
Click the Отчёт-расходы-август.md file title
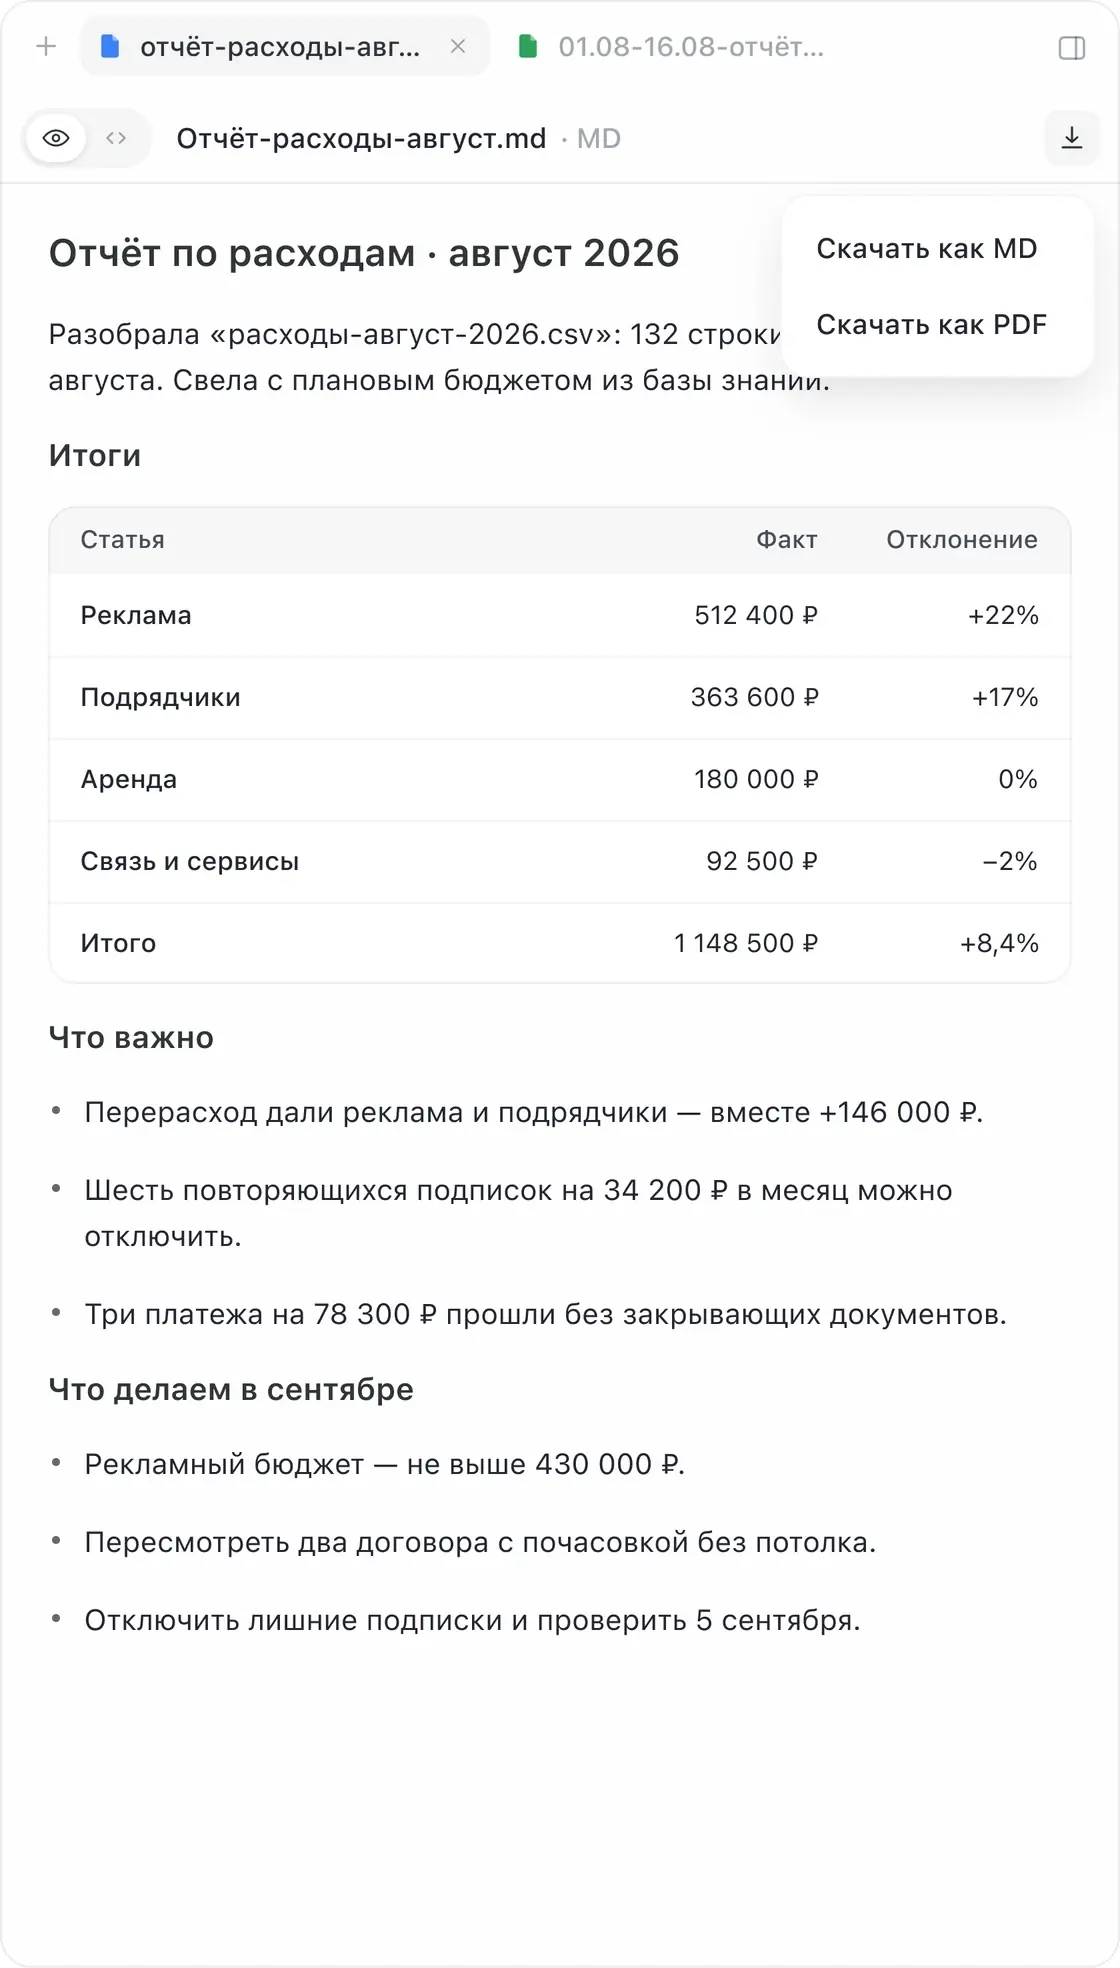coord(361,138)
